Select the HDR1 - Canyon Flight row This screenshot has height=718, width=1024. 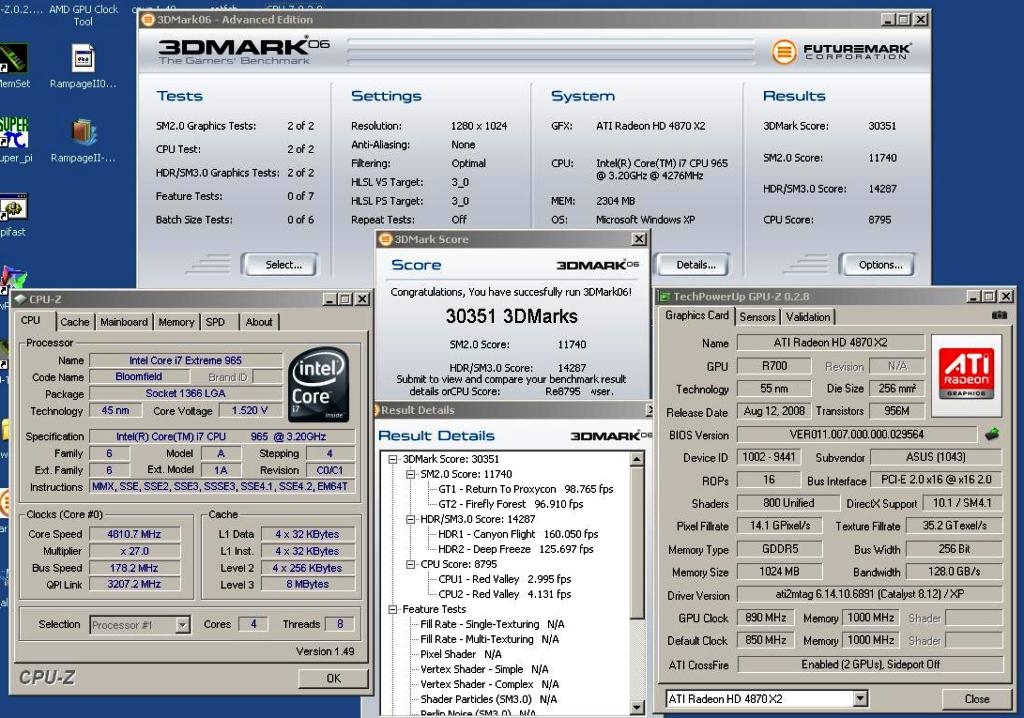pyautogui.click(x=518, y=534)
